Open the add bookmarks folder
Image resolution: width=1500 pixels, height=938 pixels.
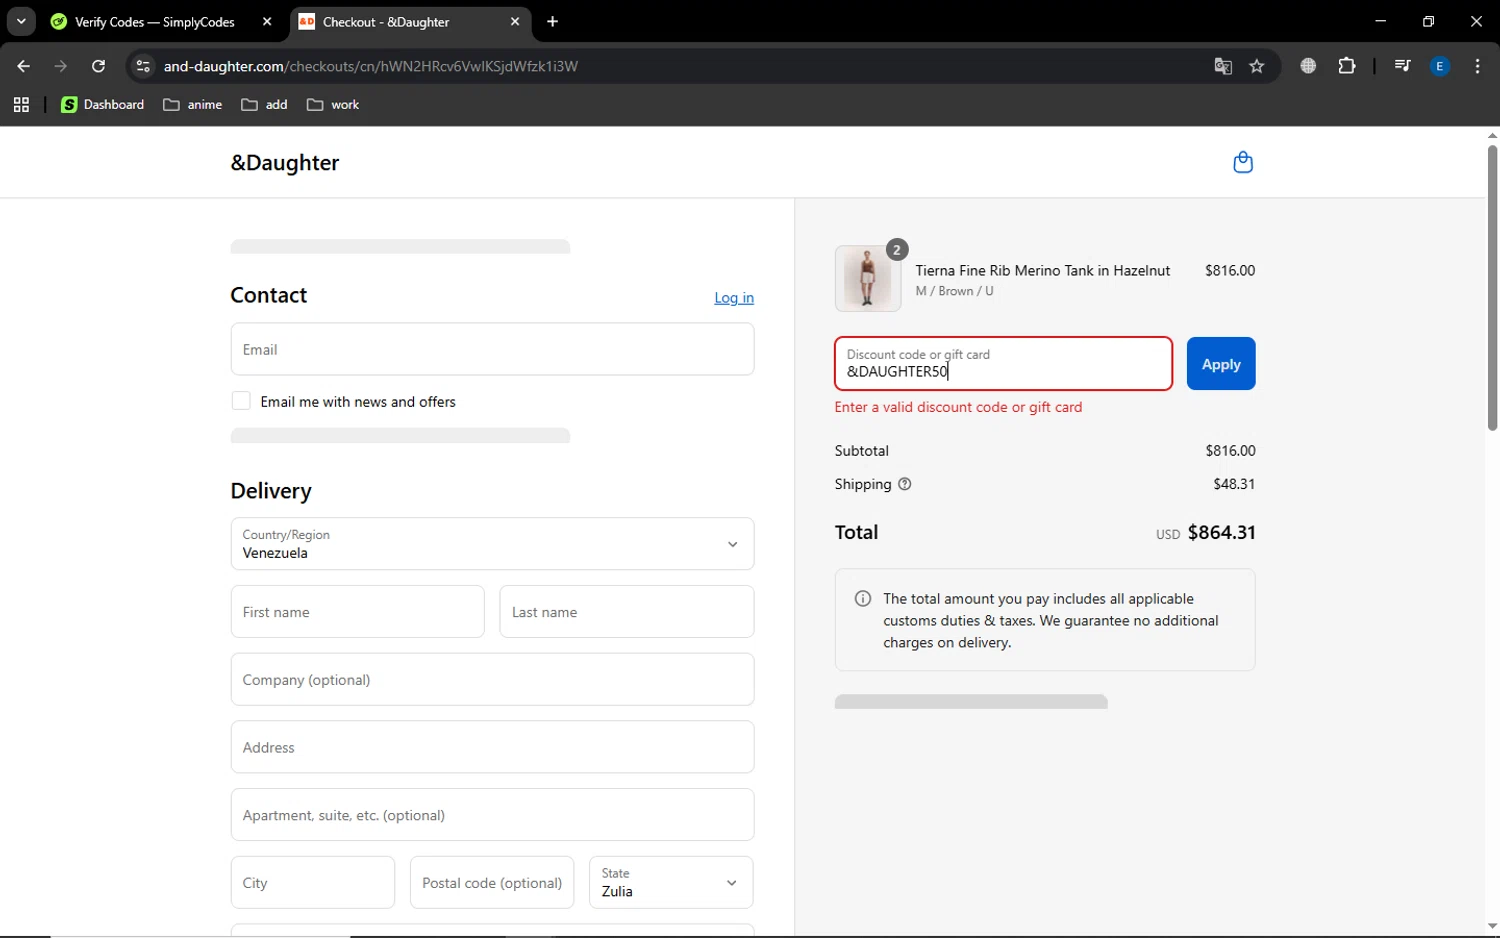click(265, 104)
